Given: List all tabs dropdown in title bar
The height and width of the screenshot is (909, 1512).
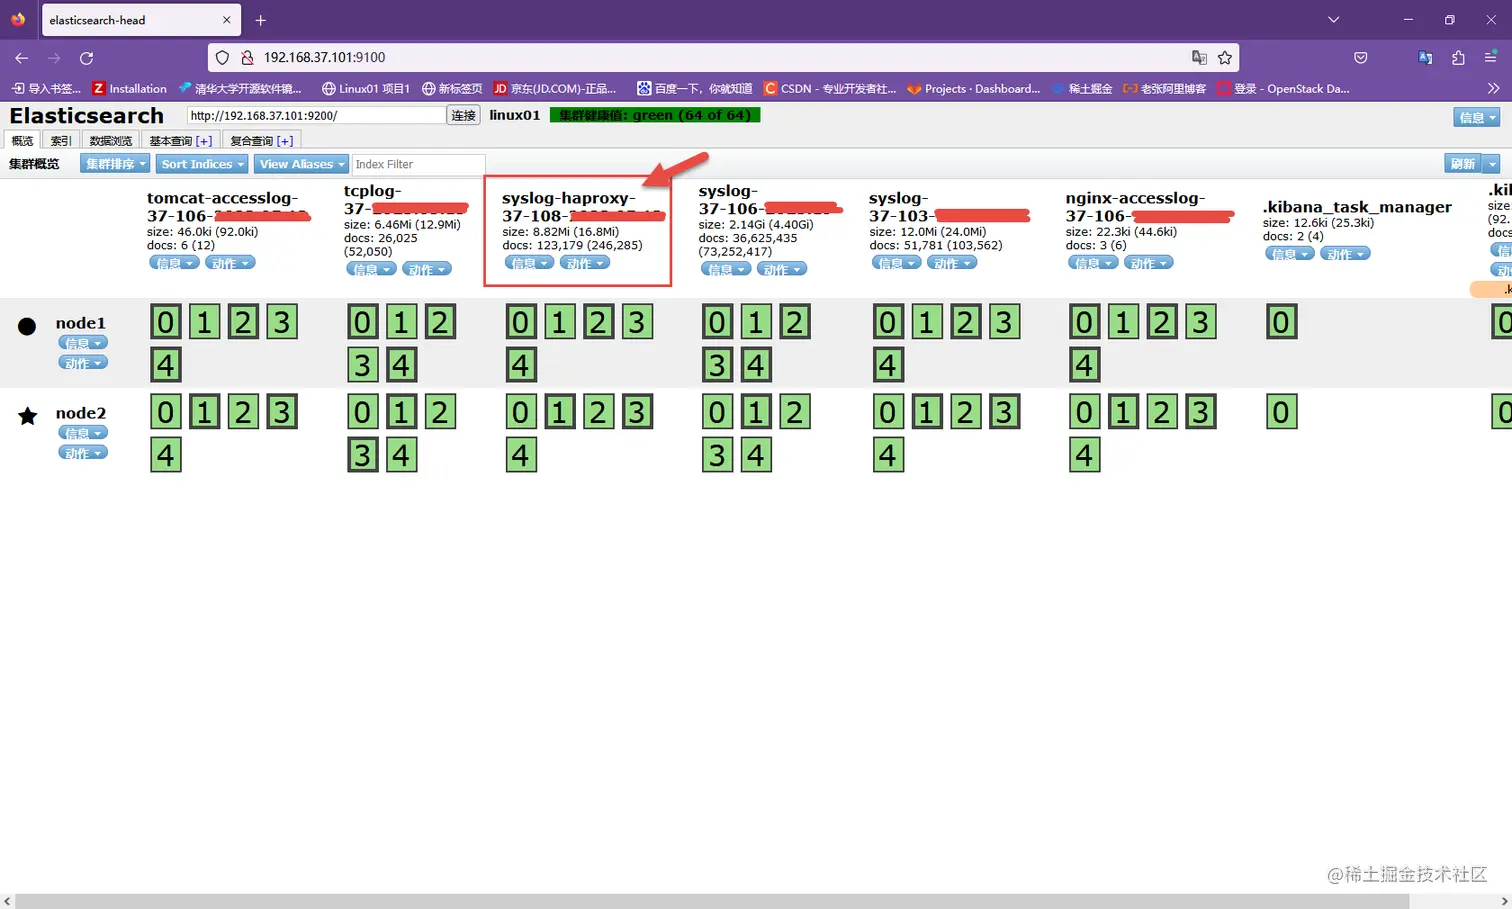Looking at the screenshot, I should (1333, 20).
